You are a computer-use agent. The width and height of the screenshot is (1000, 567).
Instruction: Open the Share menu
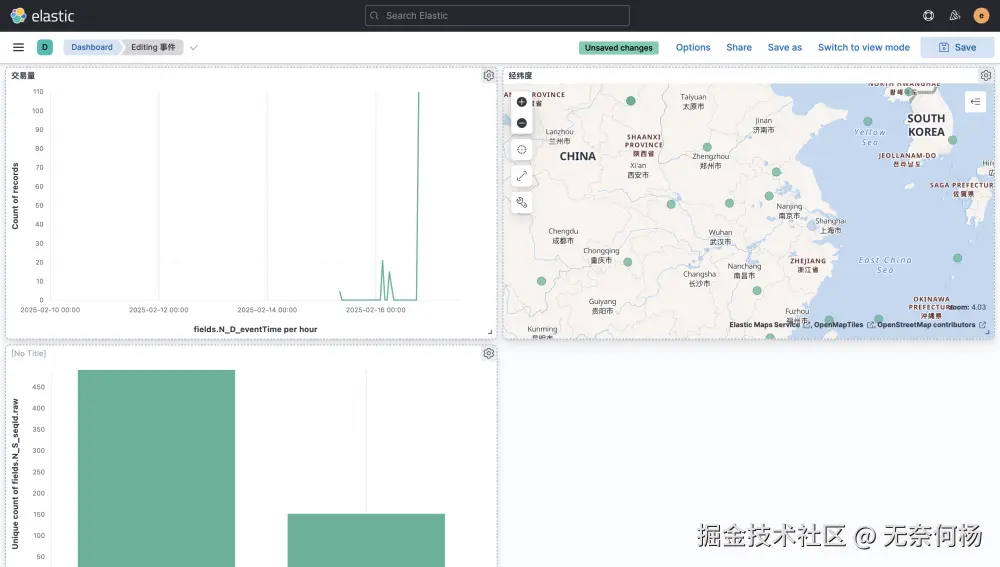pyautogui.click(x=739, y=47)
